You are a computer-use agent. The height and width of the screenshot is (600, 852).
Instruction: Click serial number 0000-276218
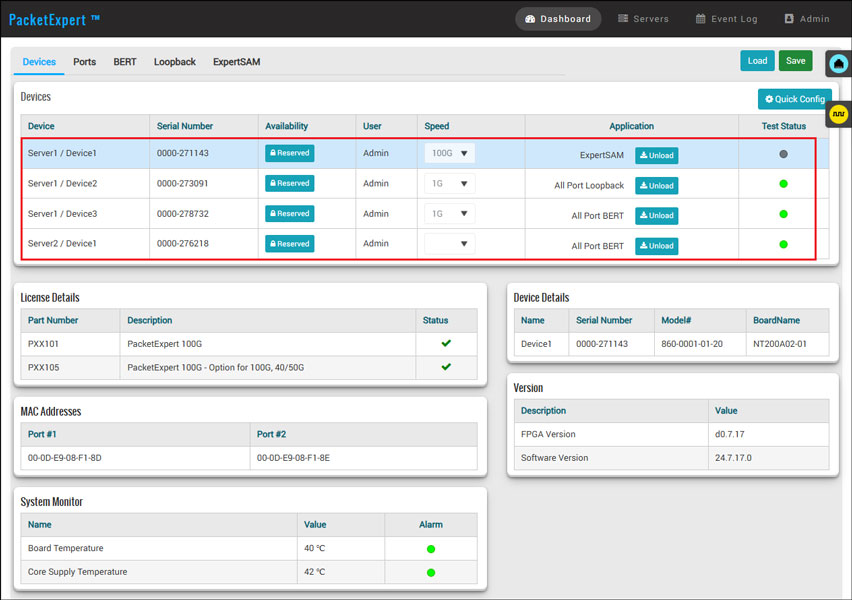pyautogui.click(x=183, y=243)
